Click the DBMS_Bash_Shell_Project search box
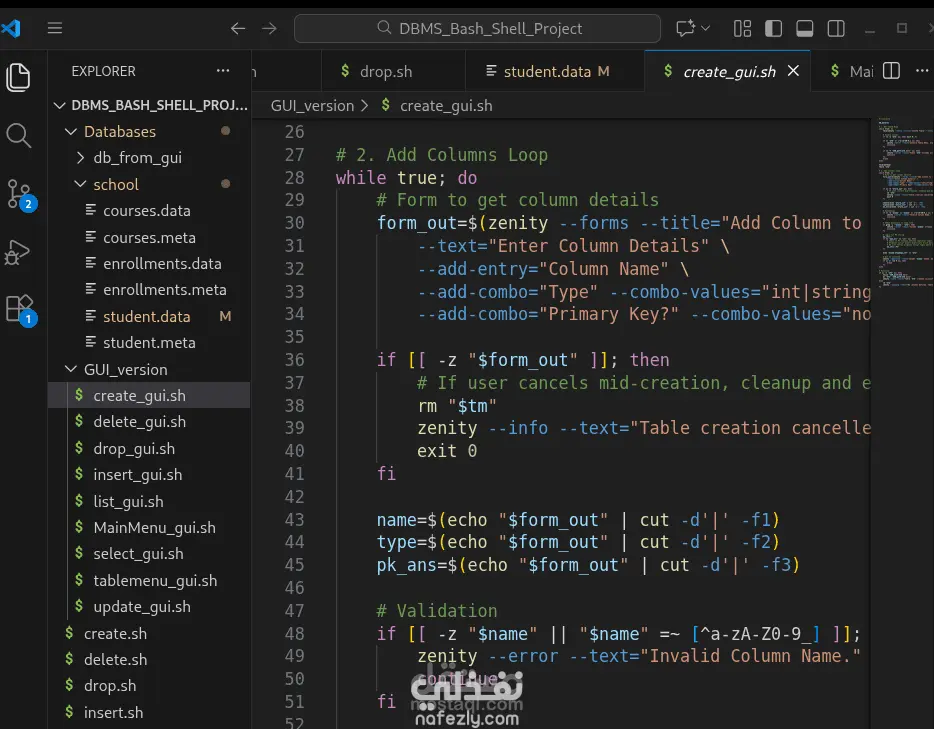This screenshot has width=934, height=729. pyautogui.click(x=478, y=28)
